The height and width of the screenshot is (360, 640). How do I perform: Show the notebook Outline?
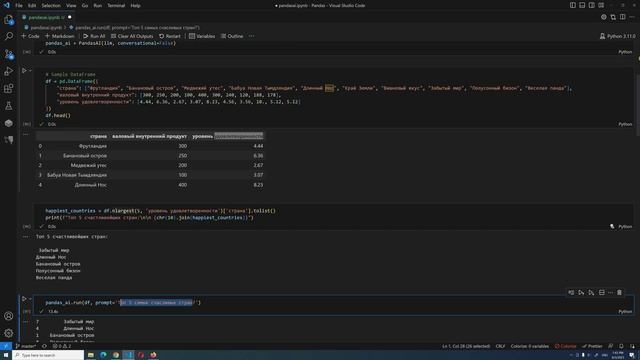232,36
